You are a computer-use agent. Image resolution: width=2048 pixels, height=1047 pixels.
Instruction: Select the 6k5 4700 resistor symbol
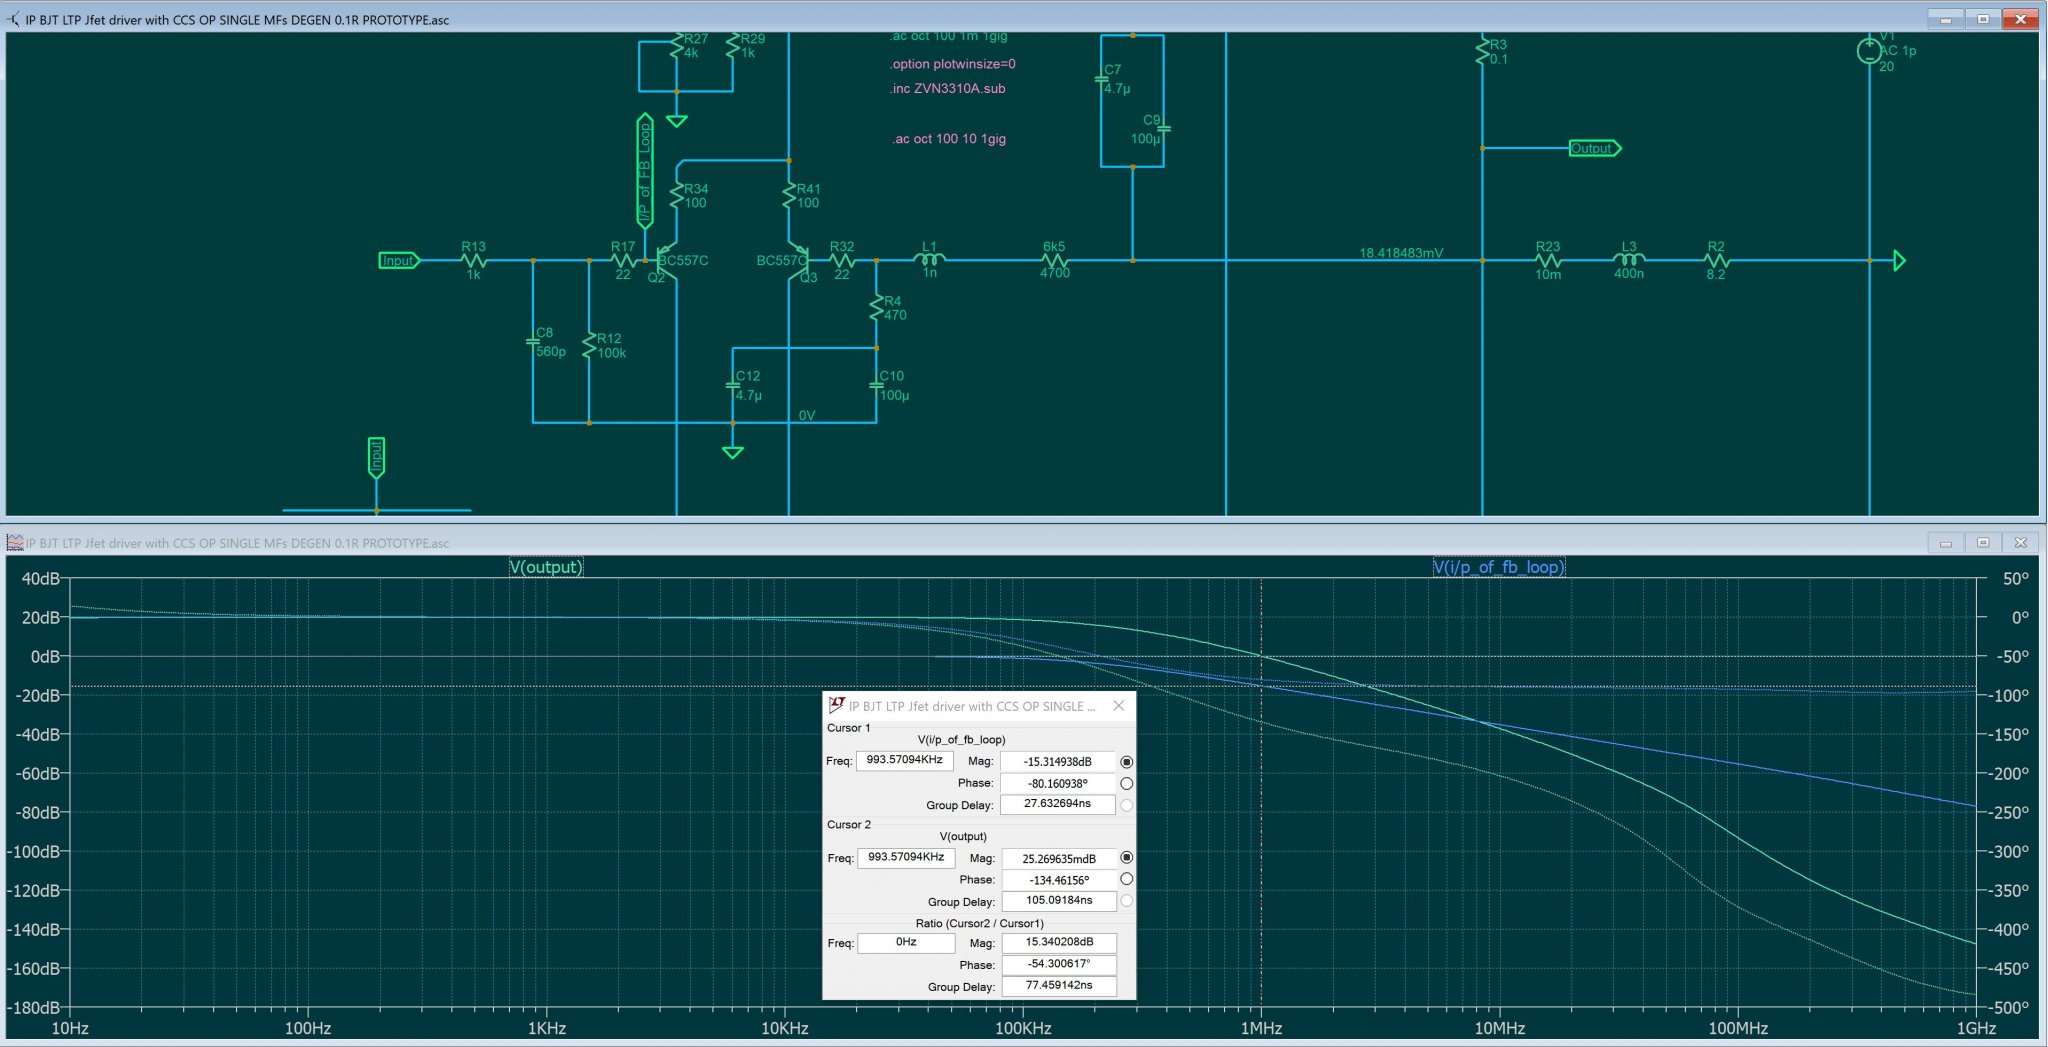[1055, 260]
